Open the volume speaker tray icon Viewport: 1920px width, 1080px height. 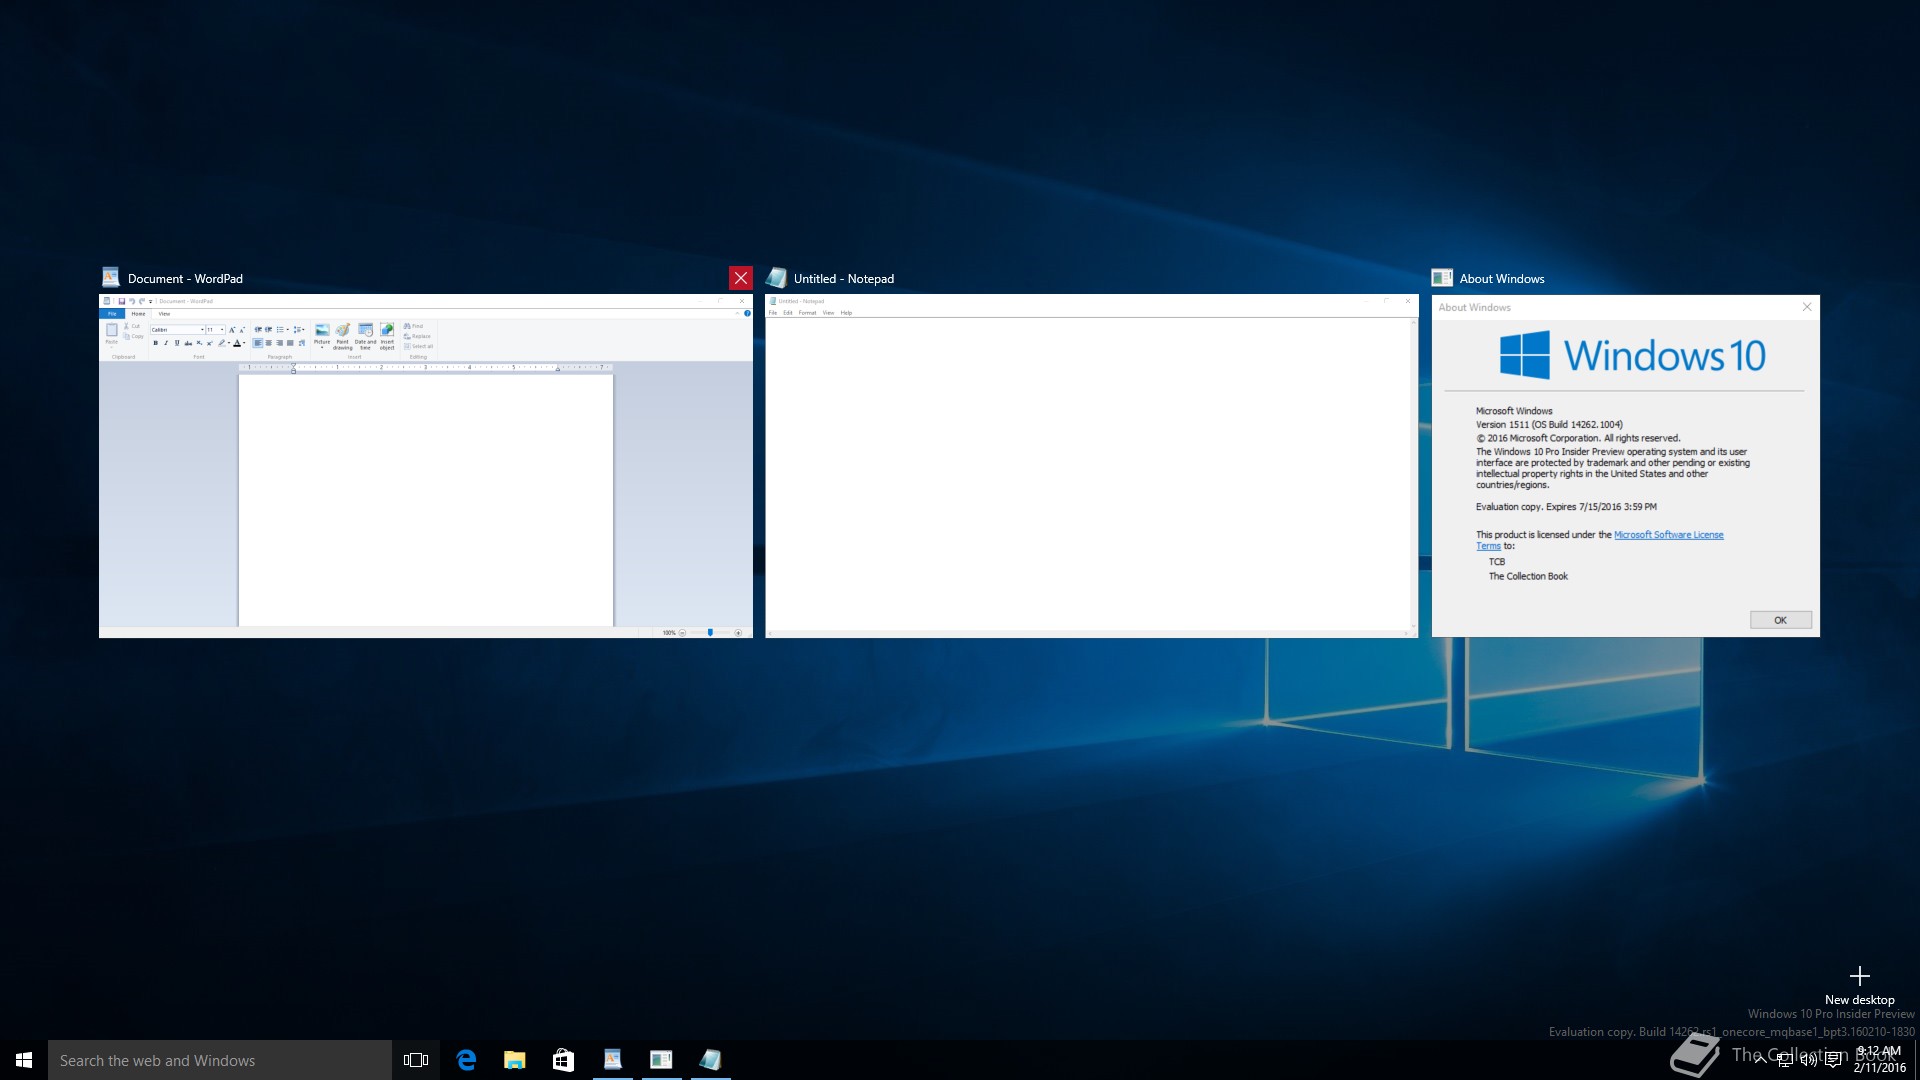1809,1061
